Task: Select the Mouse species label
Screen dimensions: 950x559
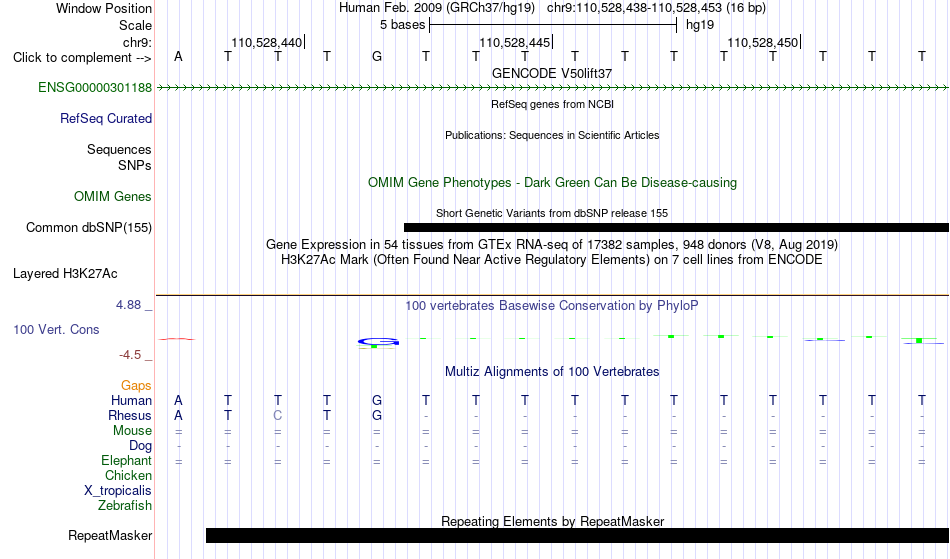Action: [x=132, y=431]
